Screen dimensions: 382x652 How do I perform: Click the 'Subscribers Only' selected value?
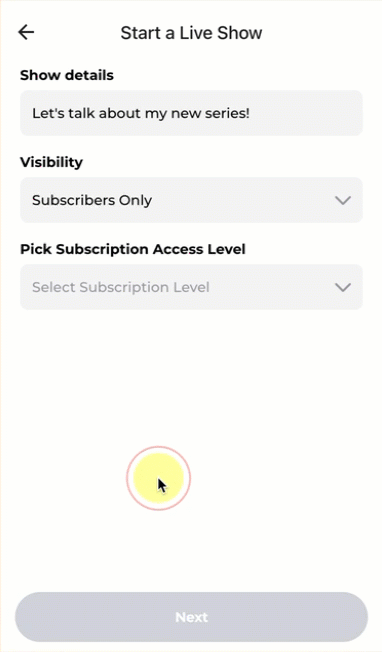pyautogui.click(x=92, y=200)
